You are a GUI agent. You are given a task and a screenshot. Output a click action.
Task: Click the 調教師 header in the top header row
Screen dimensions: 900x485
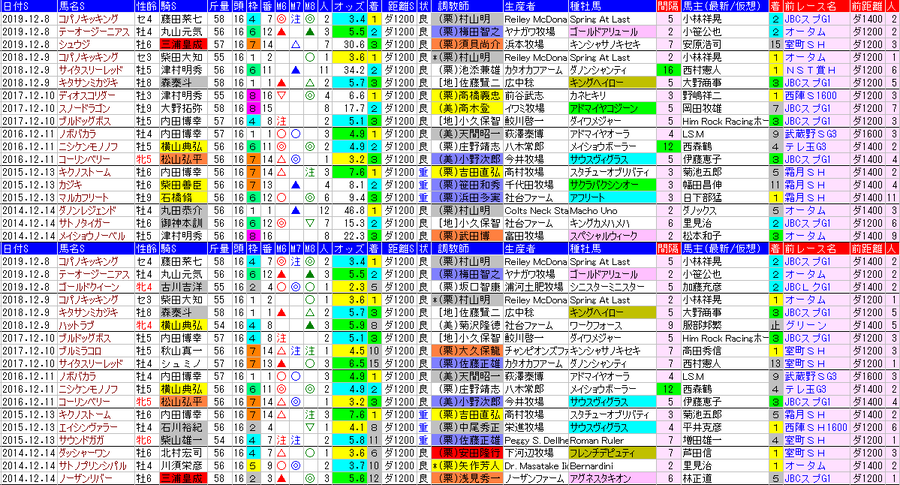coord(453,6)
